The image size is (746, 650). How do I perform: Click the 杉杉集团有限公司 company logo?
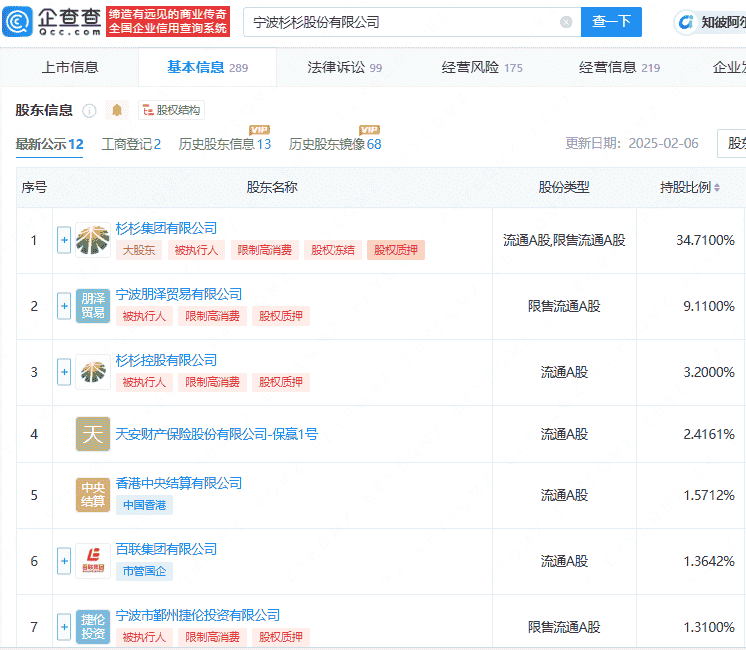[93, 240]
